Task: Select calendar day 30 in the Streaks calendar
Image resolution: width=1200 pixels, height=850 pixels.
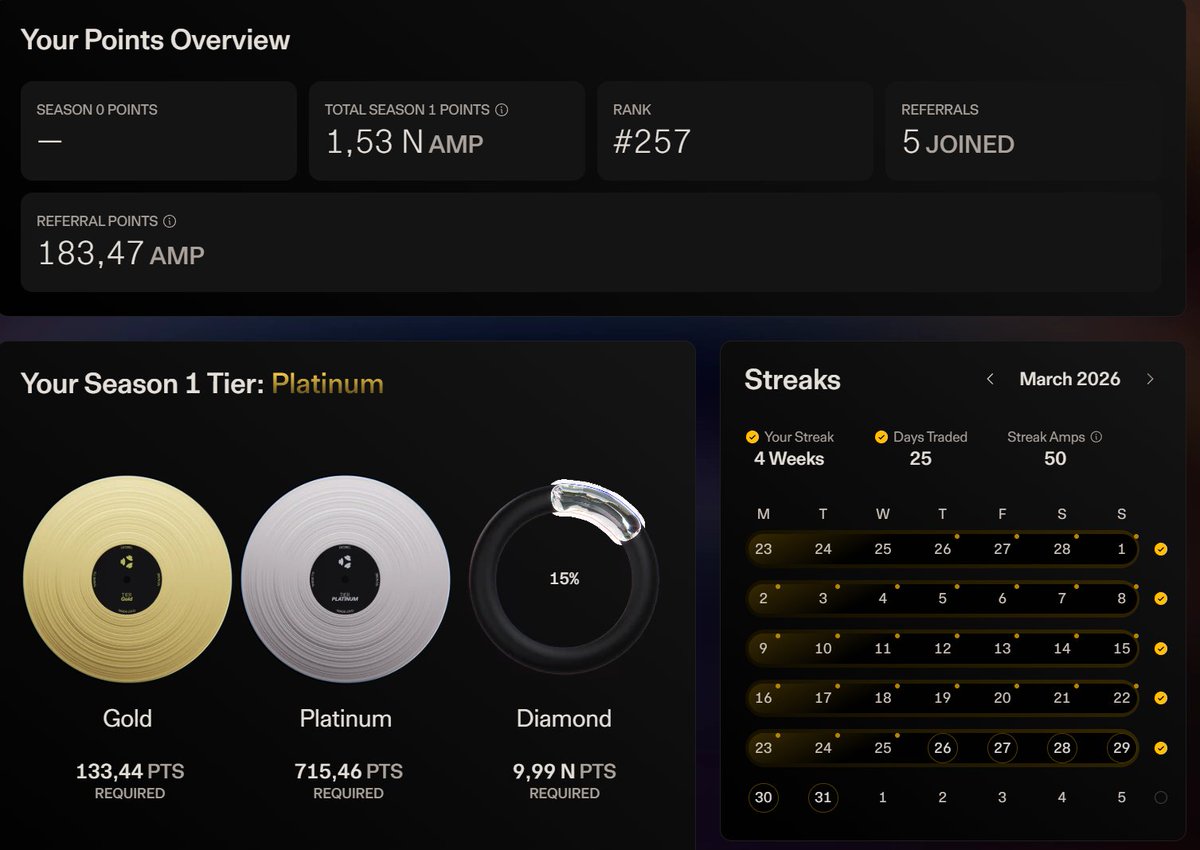Action: (x=764, y=798)
